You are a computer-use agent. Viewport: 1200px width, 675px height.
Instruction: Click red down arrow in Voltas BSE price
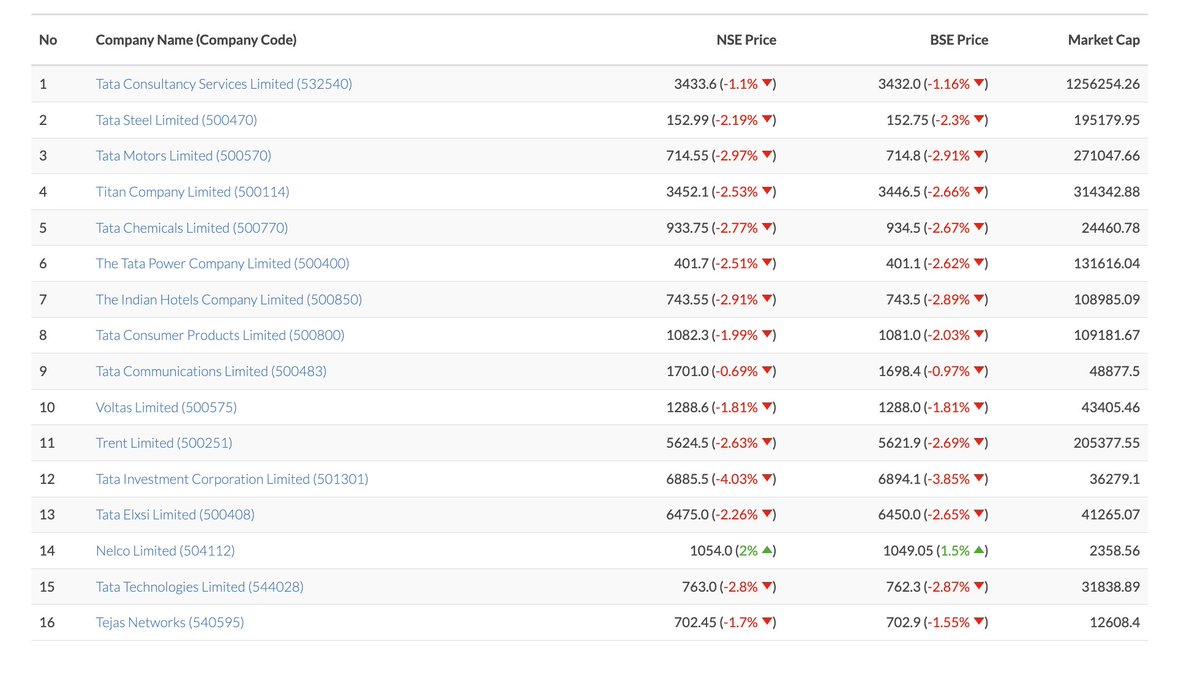[x=979, y=407]
